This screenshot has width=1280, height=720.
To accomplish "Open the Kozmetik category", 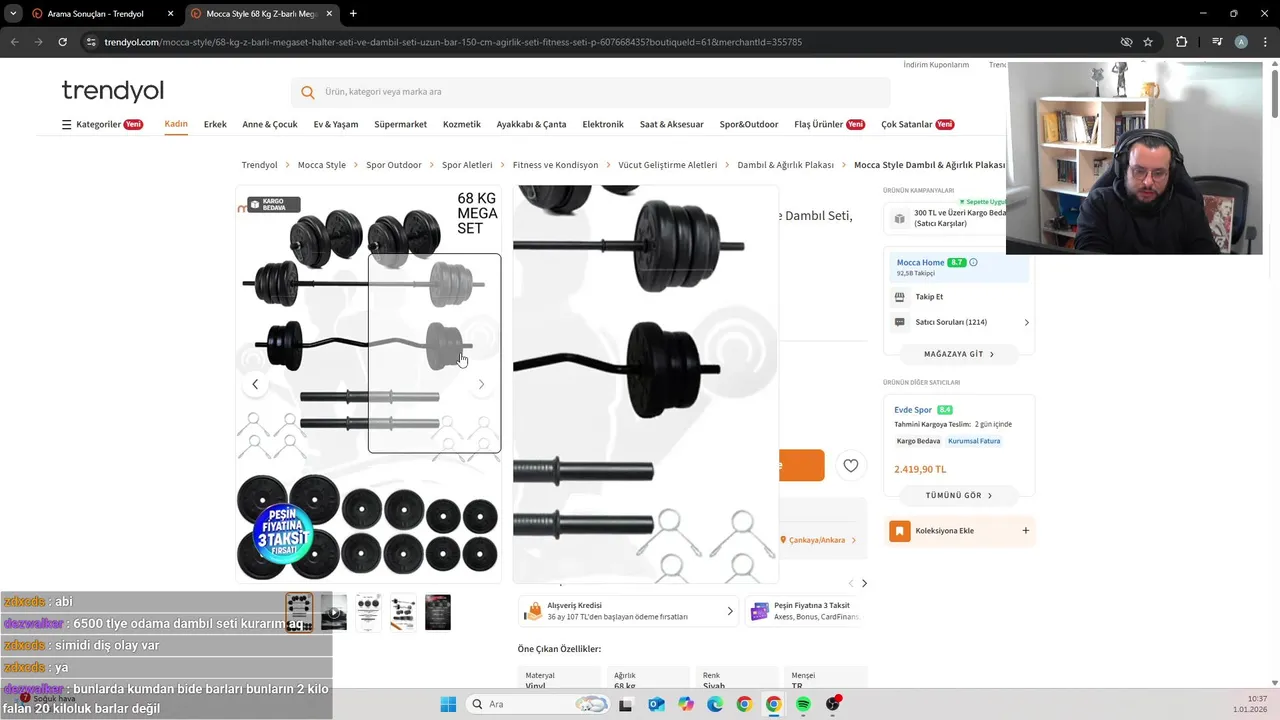I will click(x=462, y=124).
